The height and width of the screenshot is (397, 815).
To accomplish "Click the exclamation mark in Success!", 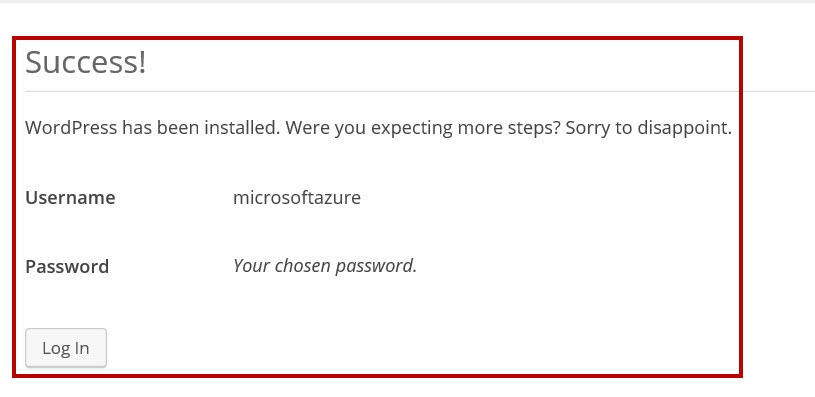I will click(142, 62).
